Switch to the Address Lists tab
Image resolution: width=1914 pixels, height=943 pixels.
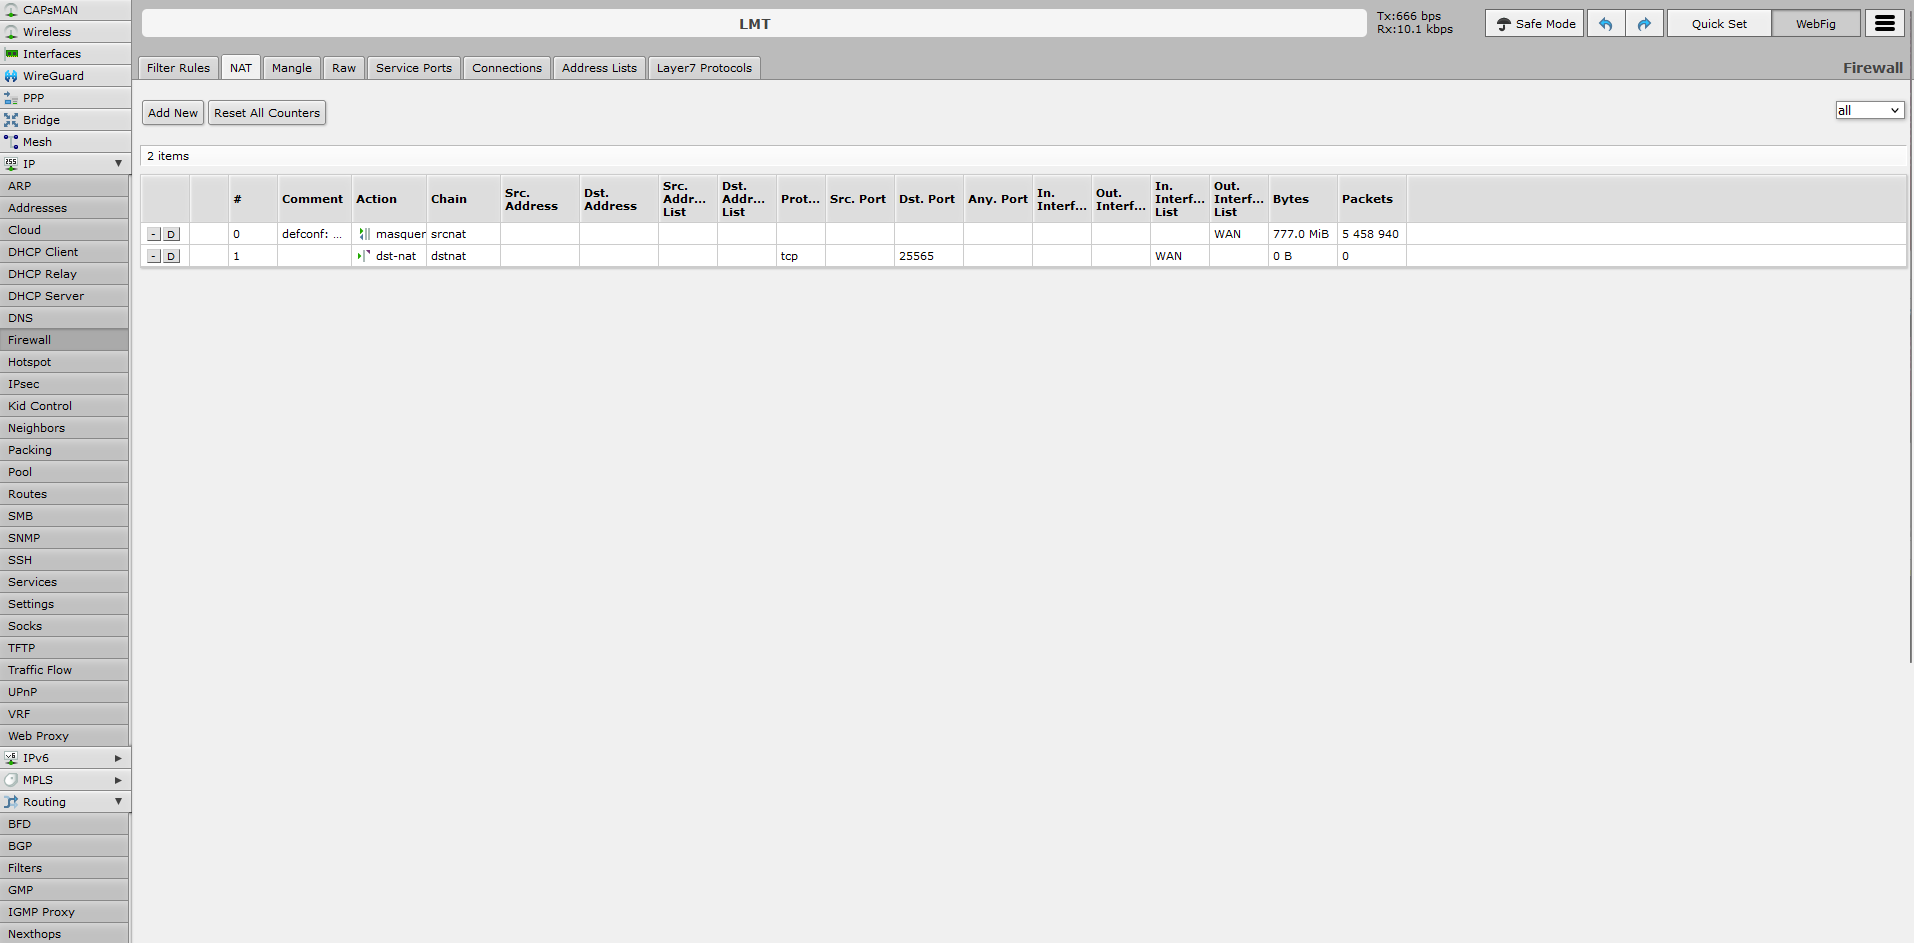tap(599, 68)
